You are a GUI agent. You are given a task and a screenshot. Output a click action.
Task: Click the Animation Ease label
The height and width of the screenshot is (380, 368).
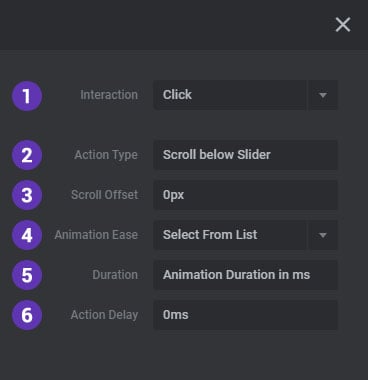[x=96, y=235]
